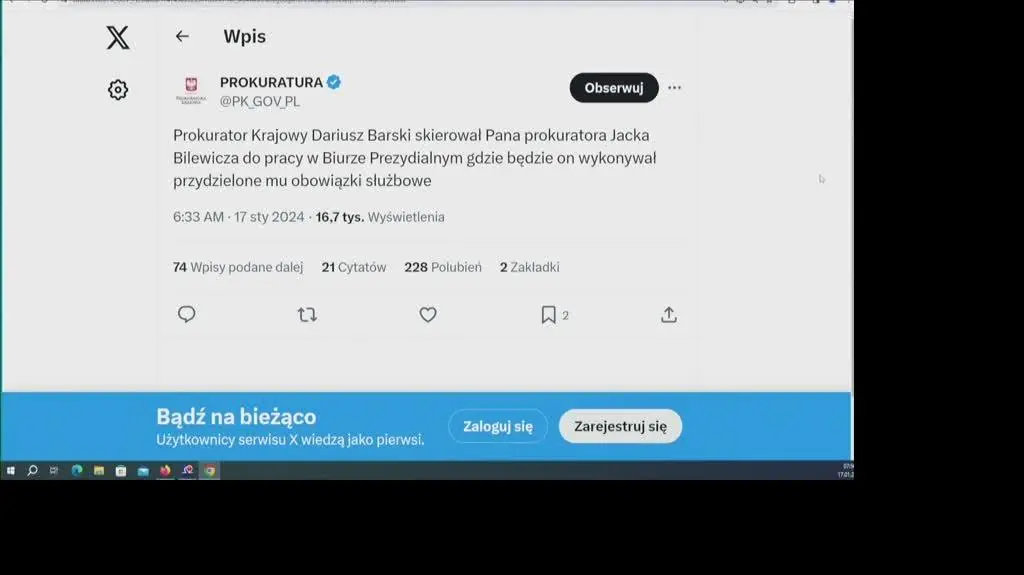Open the PROKURATURA profile avatar
Screen dimensions: 1024x575
[190, 90]
